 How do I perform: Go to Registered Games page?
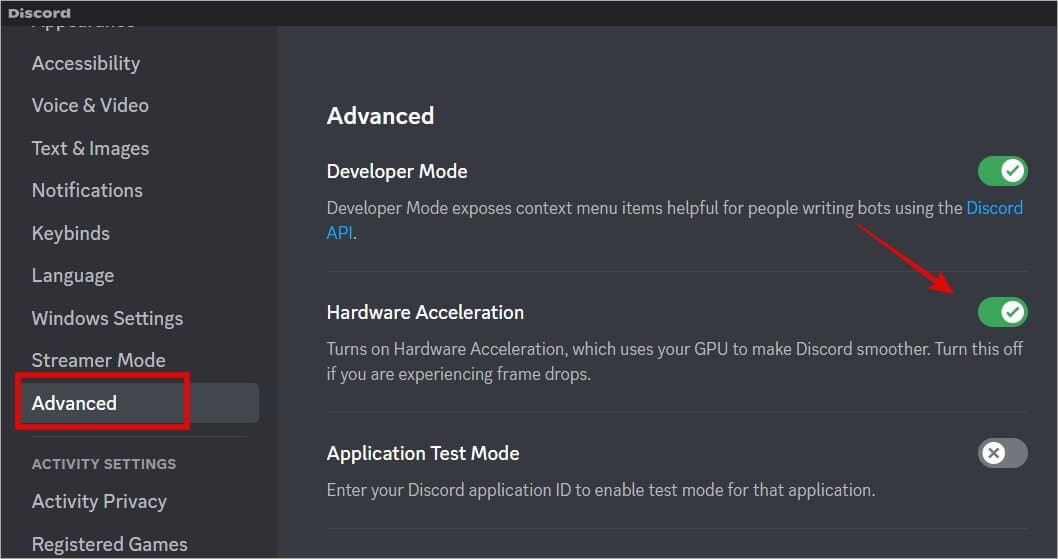(110, 544)
